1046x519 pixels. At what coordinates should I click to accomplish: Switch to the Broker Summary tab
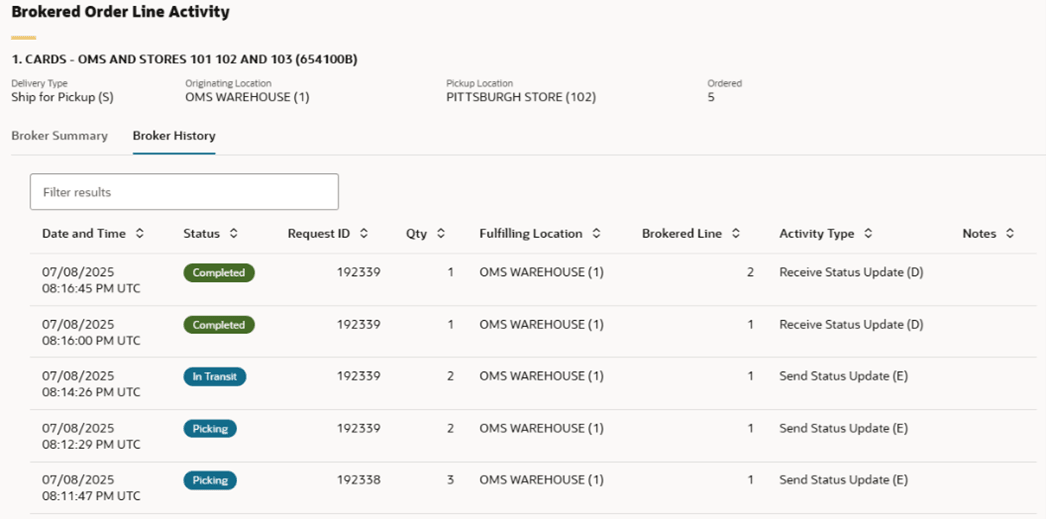(x=59, y=136)
